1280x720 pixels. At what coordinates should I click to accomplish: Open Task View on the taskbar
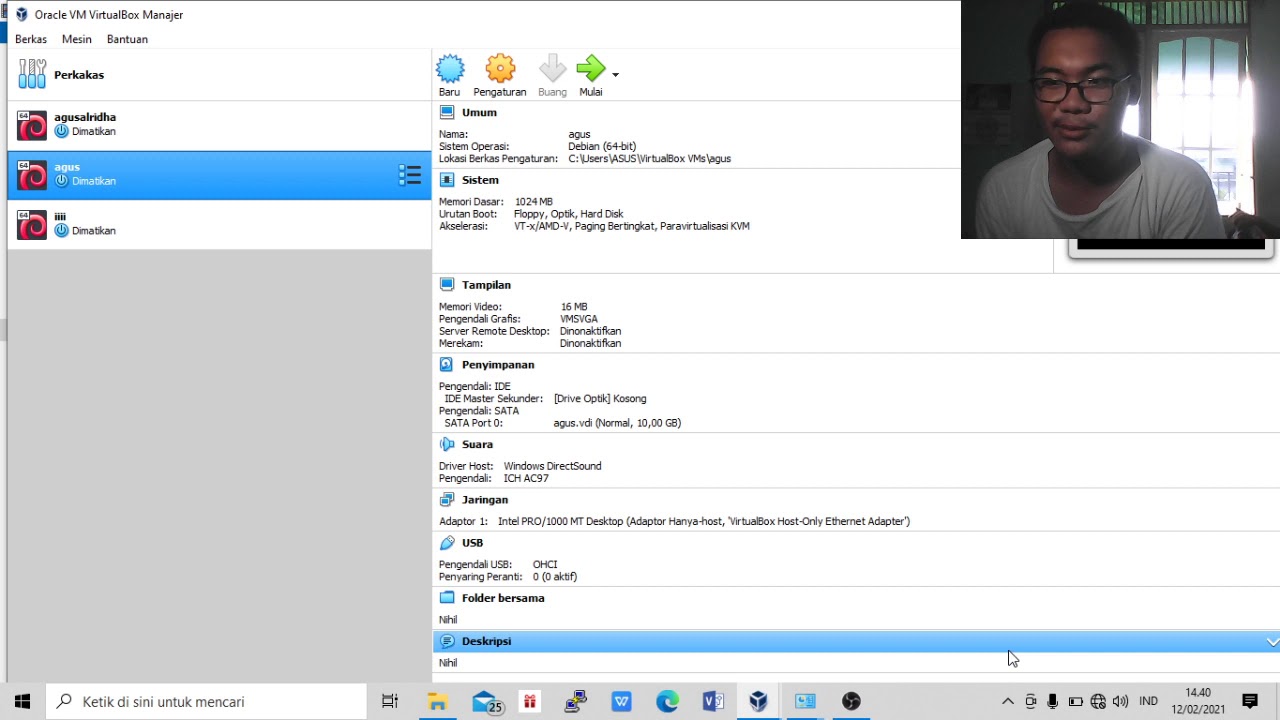390,701
